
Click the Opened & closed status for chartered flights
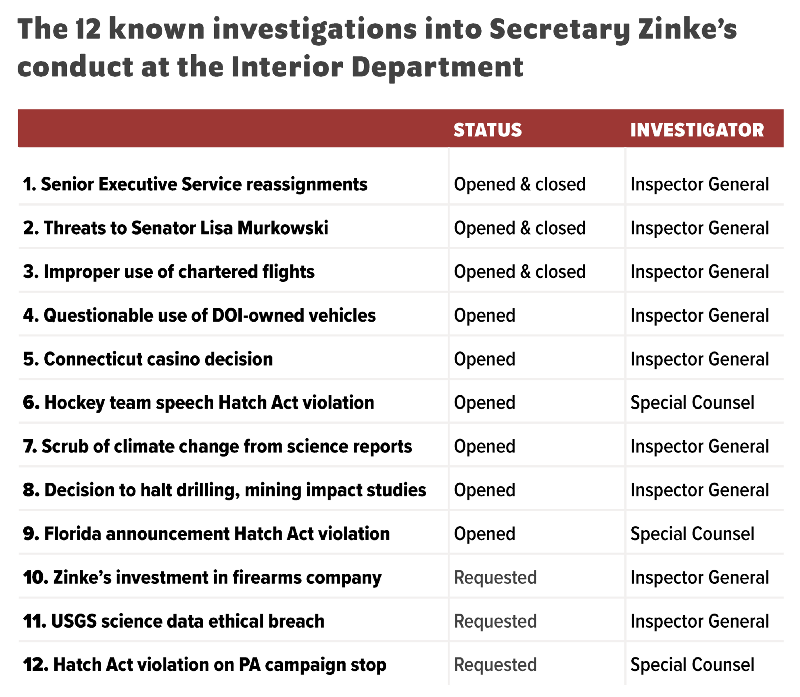click(520, 271)
